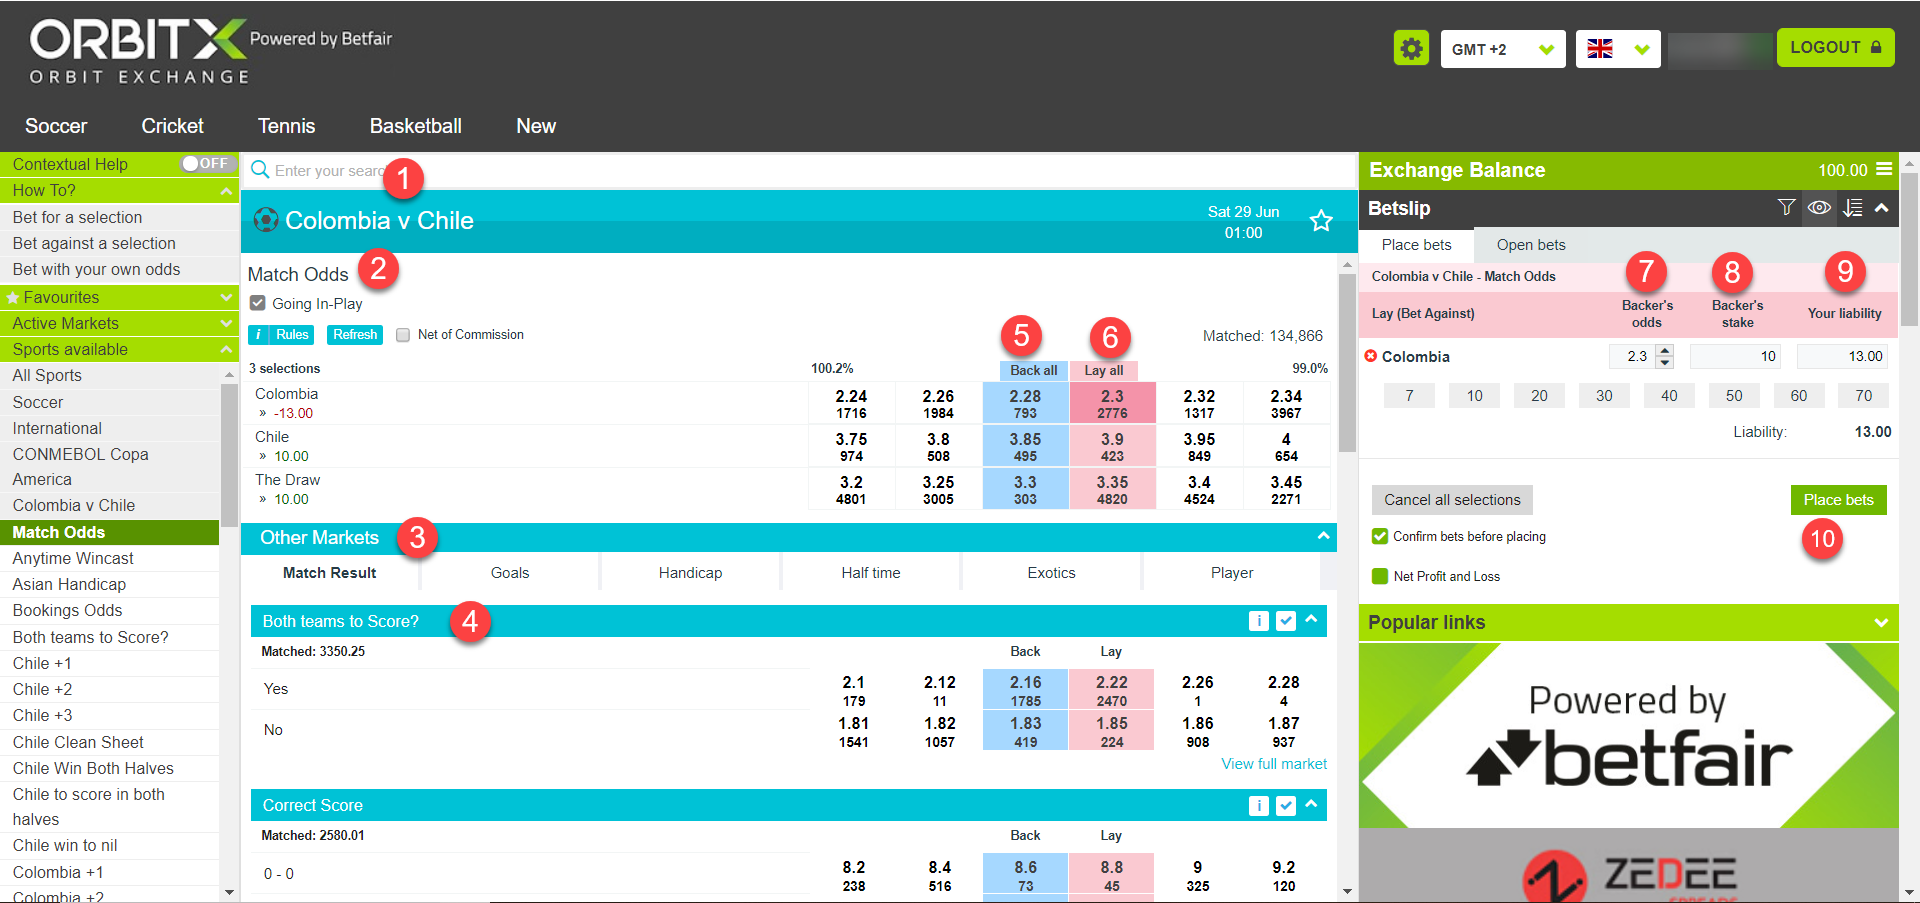Select quick stake 50 button
This screenshot has height=903, width=1920.
(1734, 396)
